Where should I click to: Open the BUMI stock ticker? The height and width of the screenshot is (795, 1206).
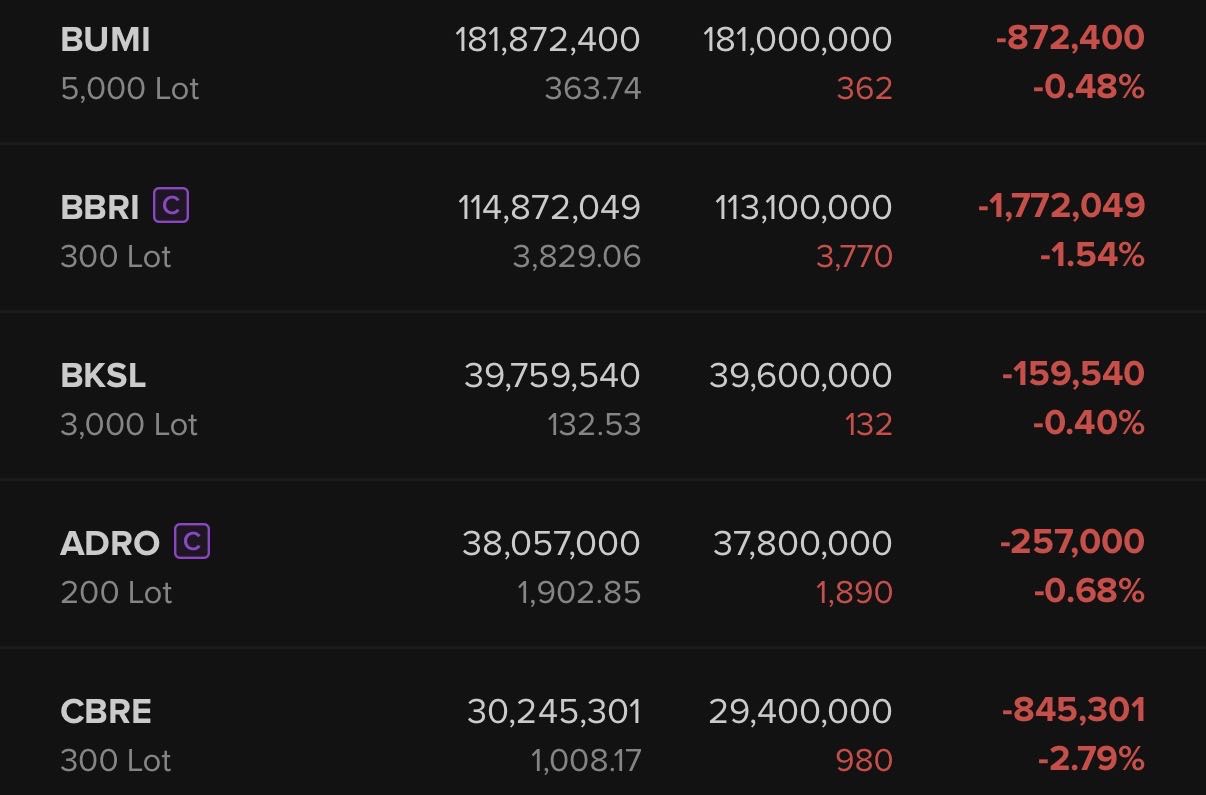pos(105,40)
